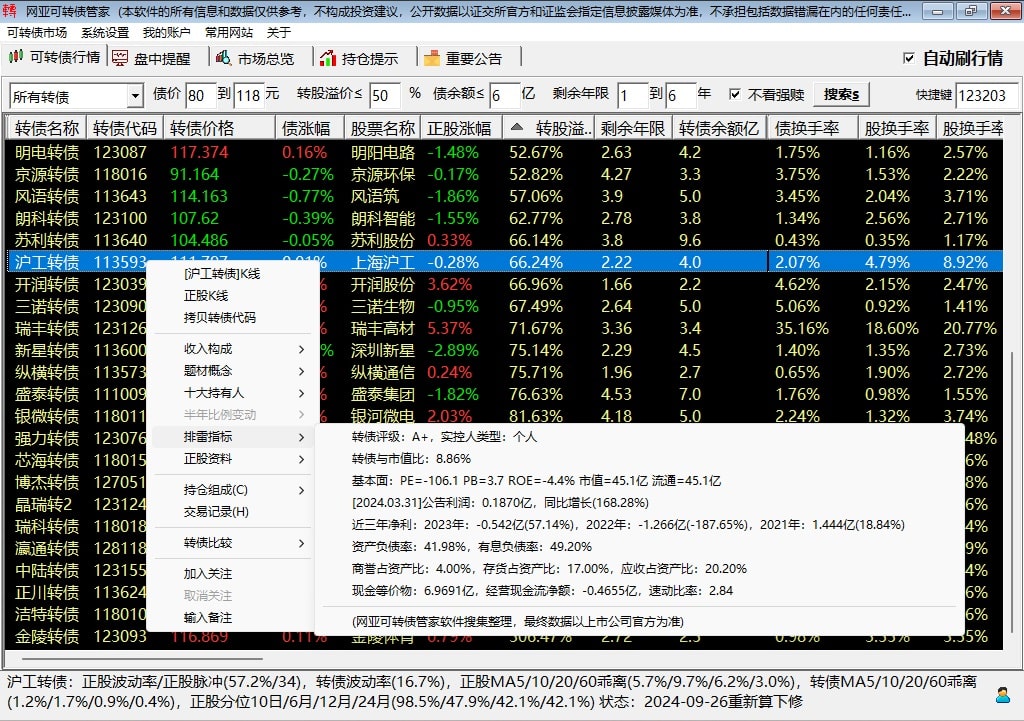Sort by the 转债名称 column header
The image size is (1024, 721).
pos(46,128)
